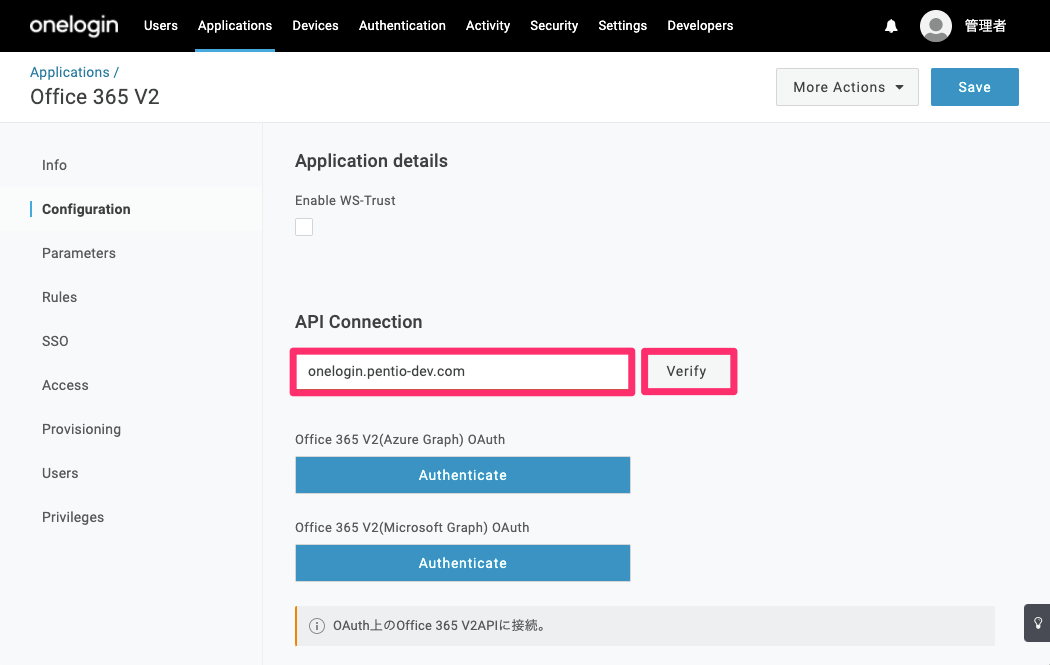Open the Applications top menu
This screenshot has width=1050, height=665.
[x=235, y=25]
